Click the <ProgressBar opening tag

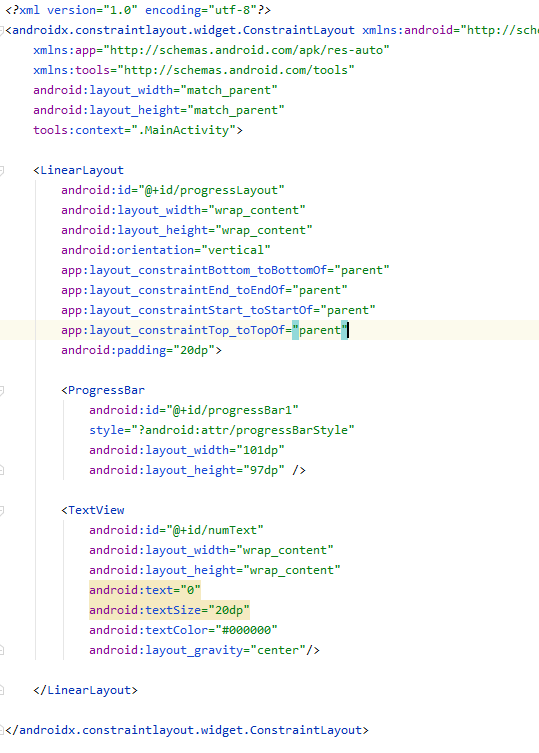tap(103, 390)
